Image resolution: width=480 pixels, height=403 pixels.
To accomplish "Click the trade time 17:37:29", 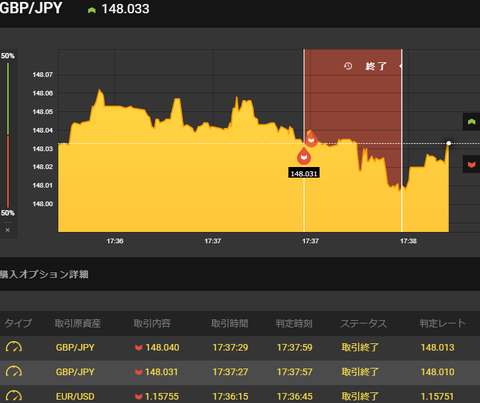I will pos(230,347).
